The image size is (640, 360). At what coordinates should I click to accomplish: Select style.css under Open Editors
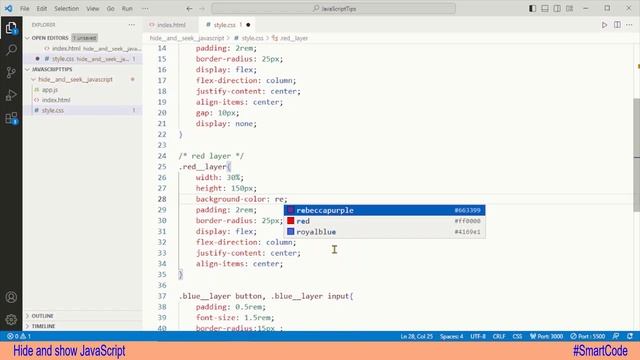(83, 59)
